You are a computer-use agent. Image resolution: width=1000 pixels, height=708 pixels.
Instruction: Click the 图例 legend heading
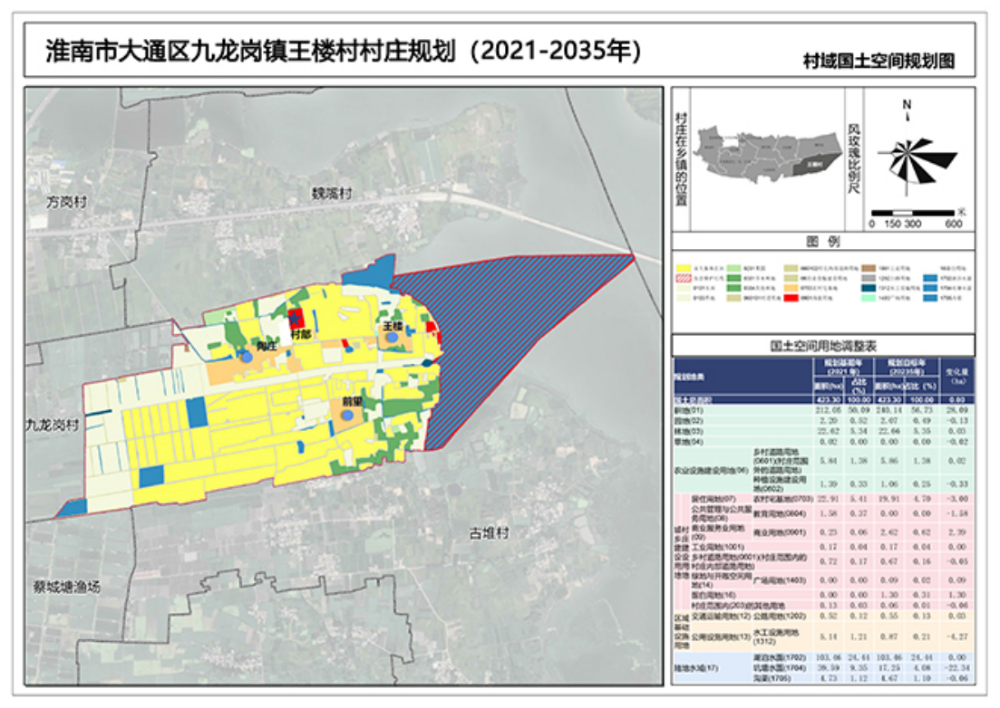822,243
